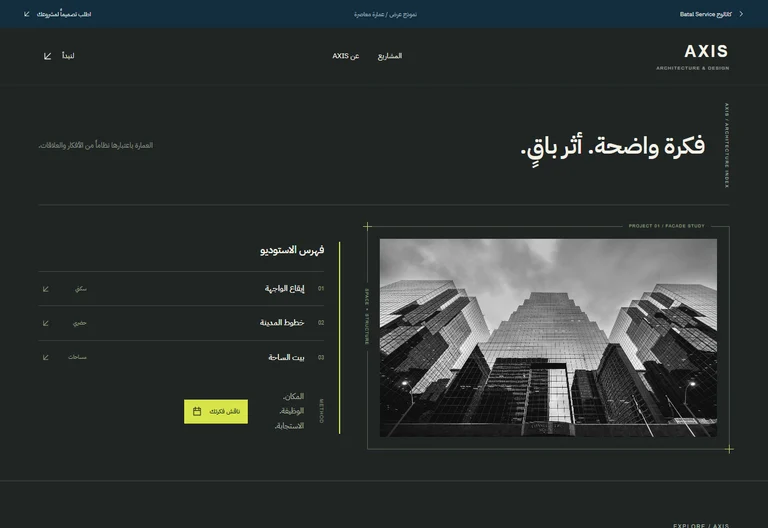The image size is (768, 528).
Task: Click the chevron arrow beside Batal Service catalog
Action: [x=741, y=14]
